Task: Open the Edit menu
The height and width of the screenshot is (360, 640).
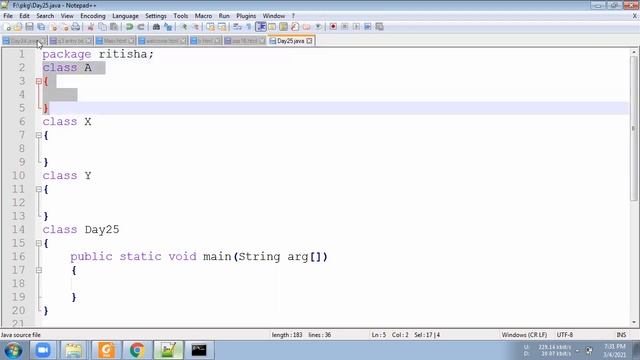Action: (x=24, y=16)
